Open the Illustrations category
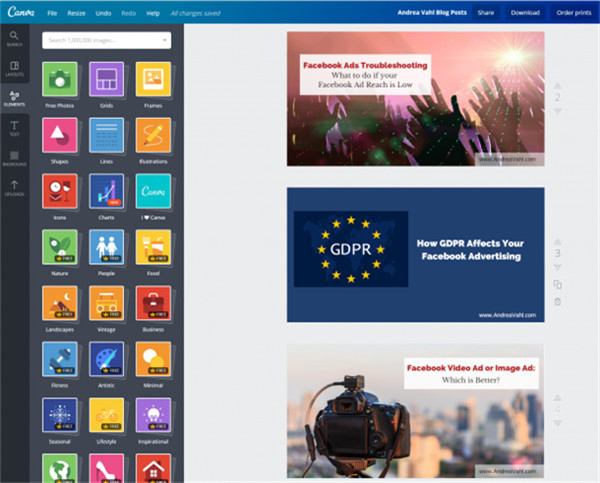The image size is (600, 483). tap(153, 135)
